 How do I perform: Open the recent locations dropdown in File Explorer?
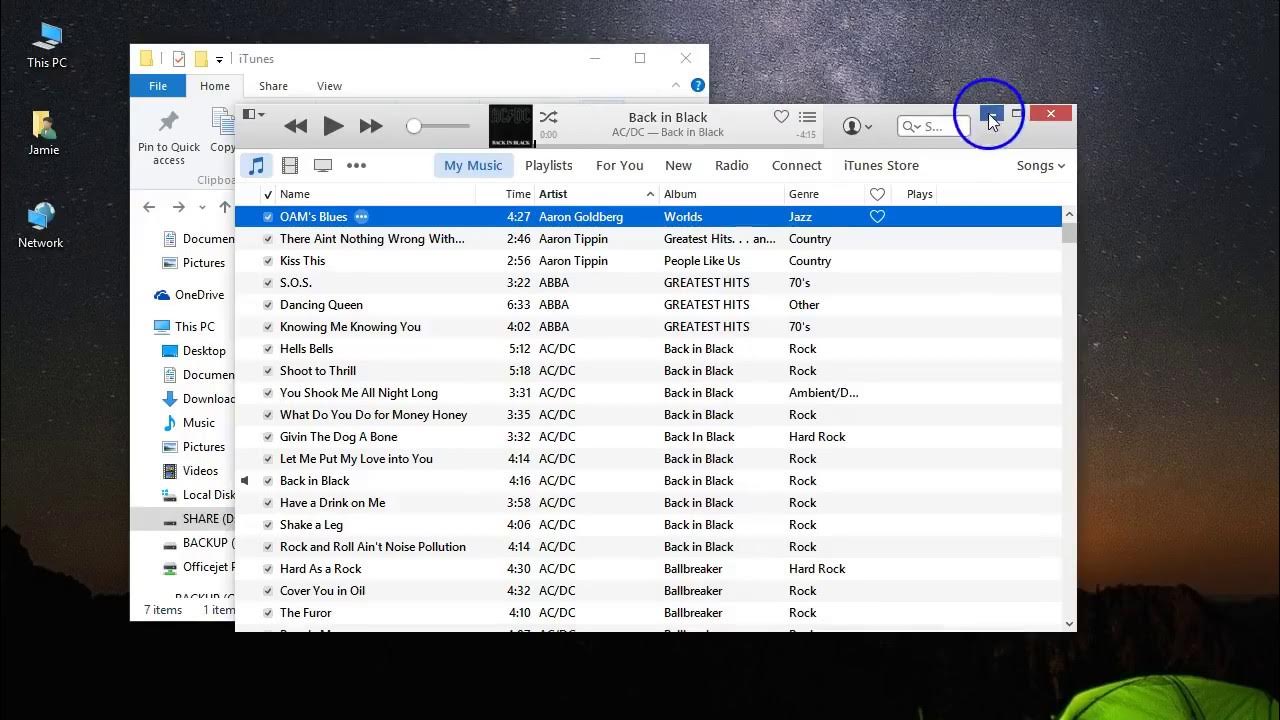click(x=202, y=207)
